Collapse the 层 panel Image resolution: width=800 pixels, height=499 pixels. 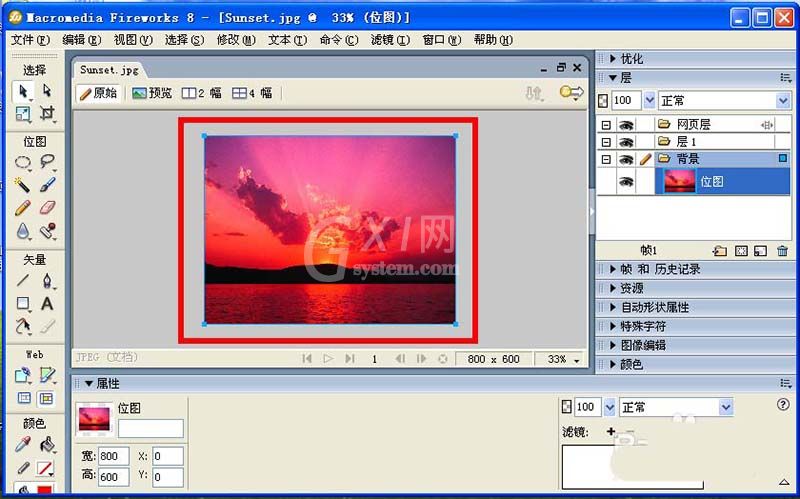point(613,78)
